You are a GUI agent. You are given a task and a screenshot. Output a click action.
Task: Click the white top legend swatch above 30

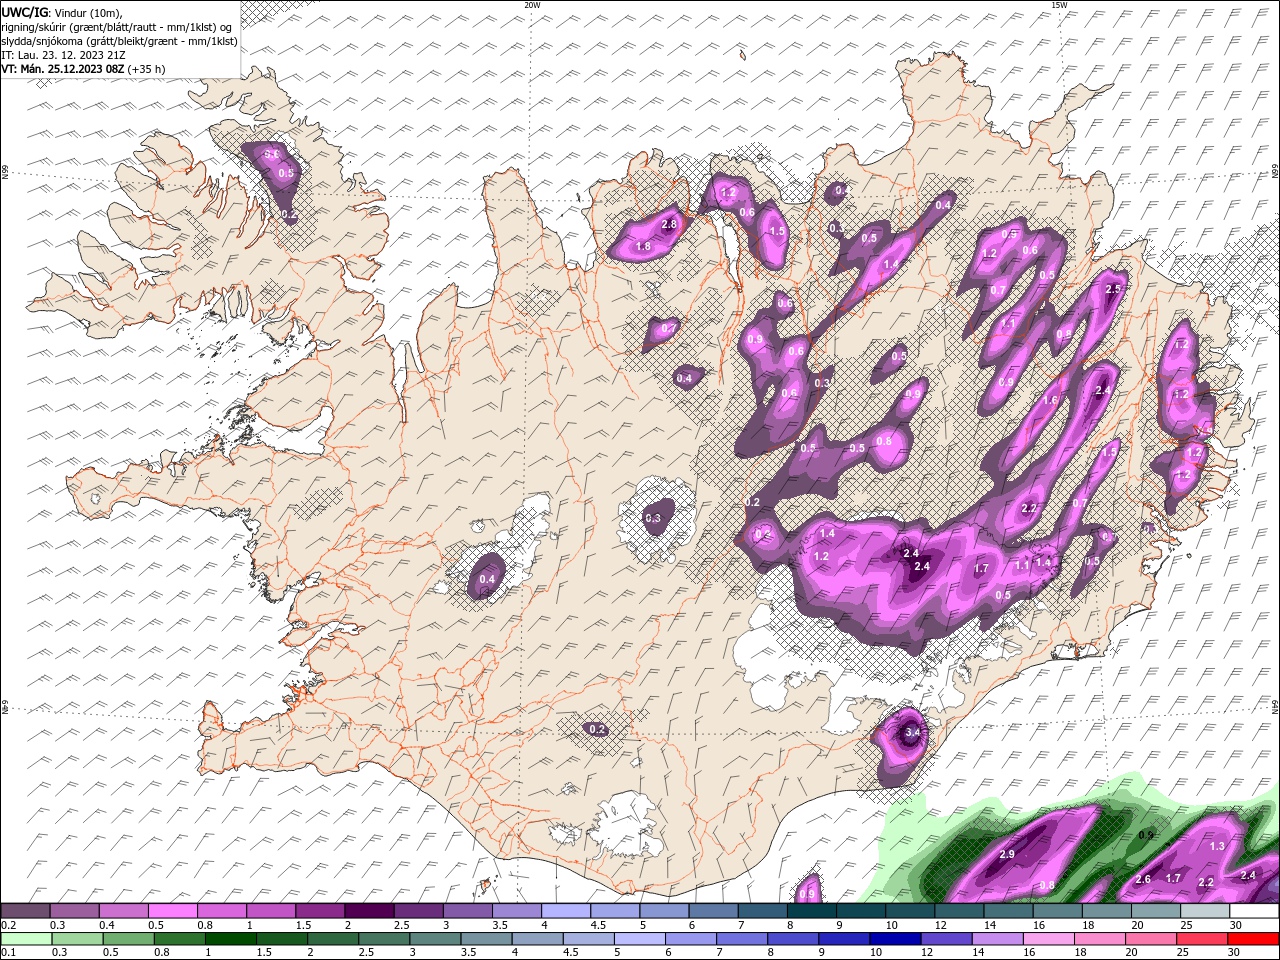pyautogui.click(x=1255, y=911)
